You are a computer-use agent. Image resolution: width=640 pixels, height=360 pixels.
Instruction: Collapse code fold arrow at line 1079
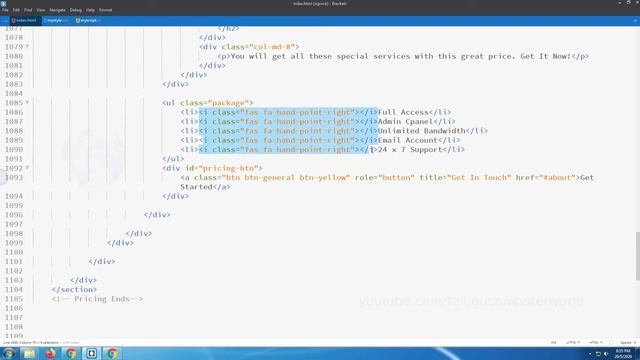[x=27, y=47]
